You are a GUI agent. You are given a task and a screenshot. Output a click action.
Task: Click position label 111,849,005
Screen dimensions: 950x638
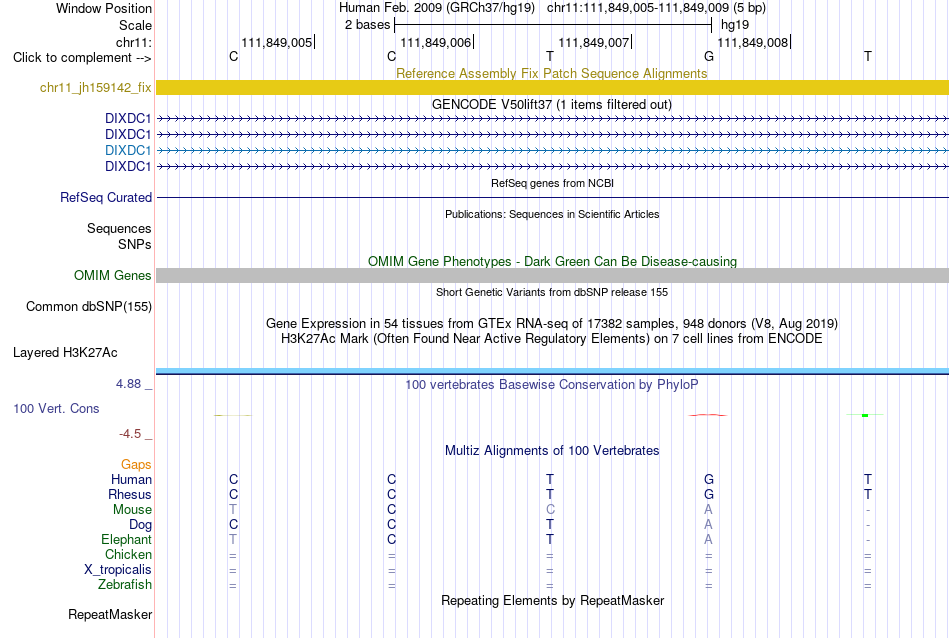(x=276, y=42)
